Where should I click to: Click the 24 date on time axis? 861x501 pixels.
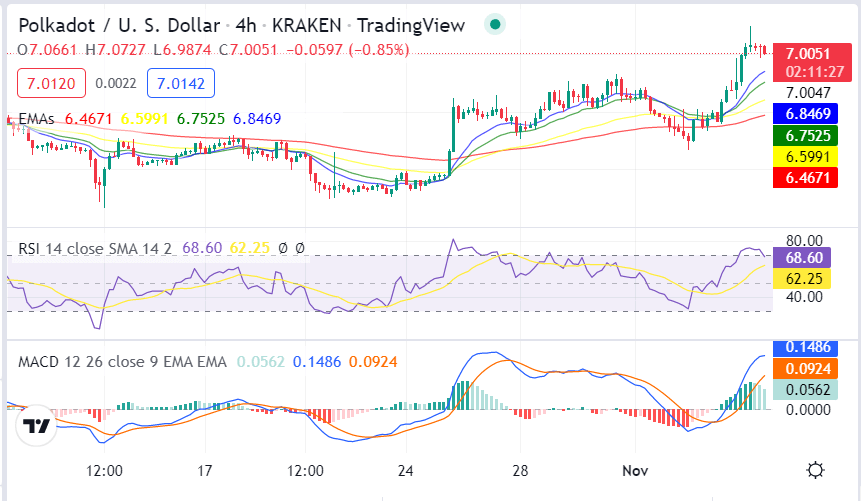click(405, 471)
